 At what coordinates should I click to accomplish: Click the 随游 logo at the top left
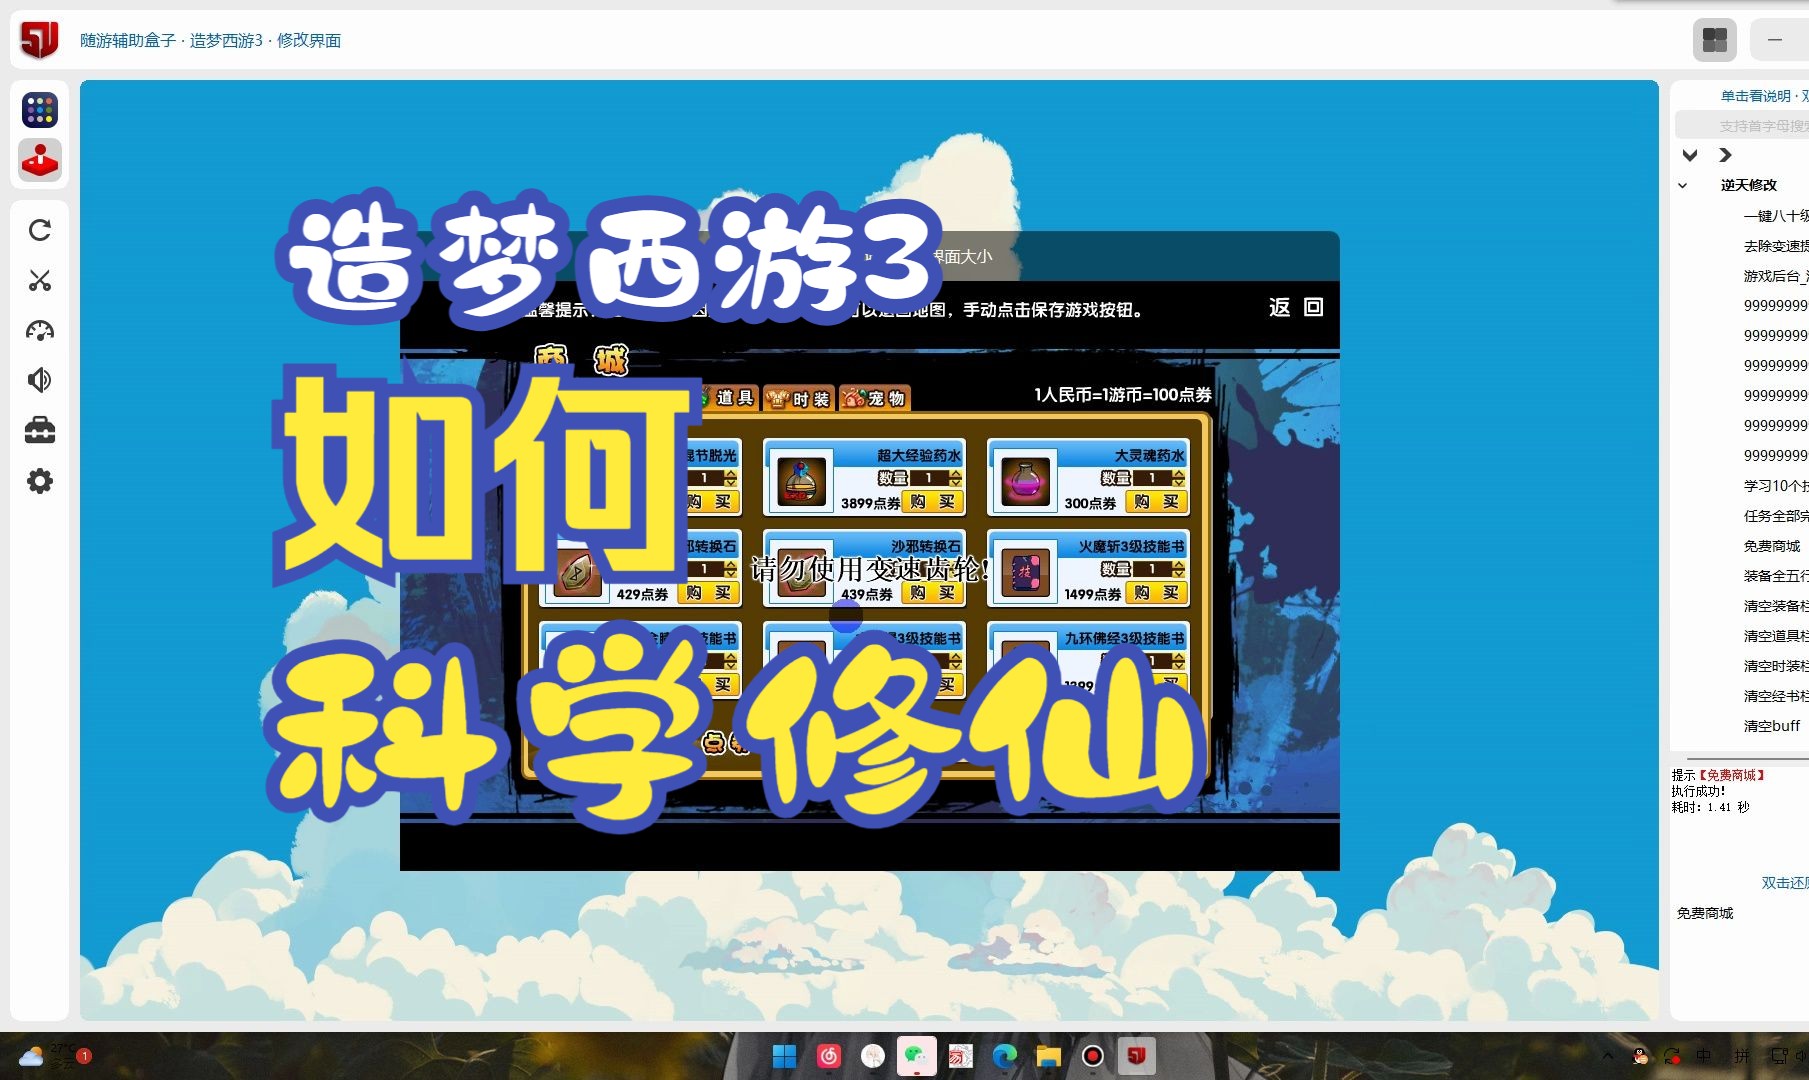[x=38, y=40]
